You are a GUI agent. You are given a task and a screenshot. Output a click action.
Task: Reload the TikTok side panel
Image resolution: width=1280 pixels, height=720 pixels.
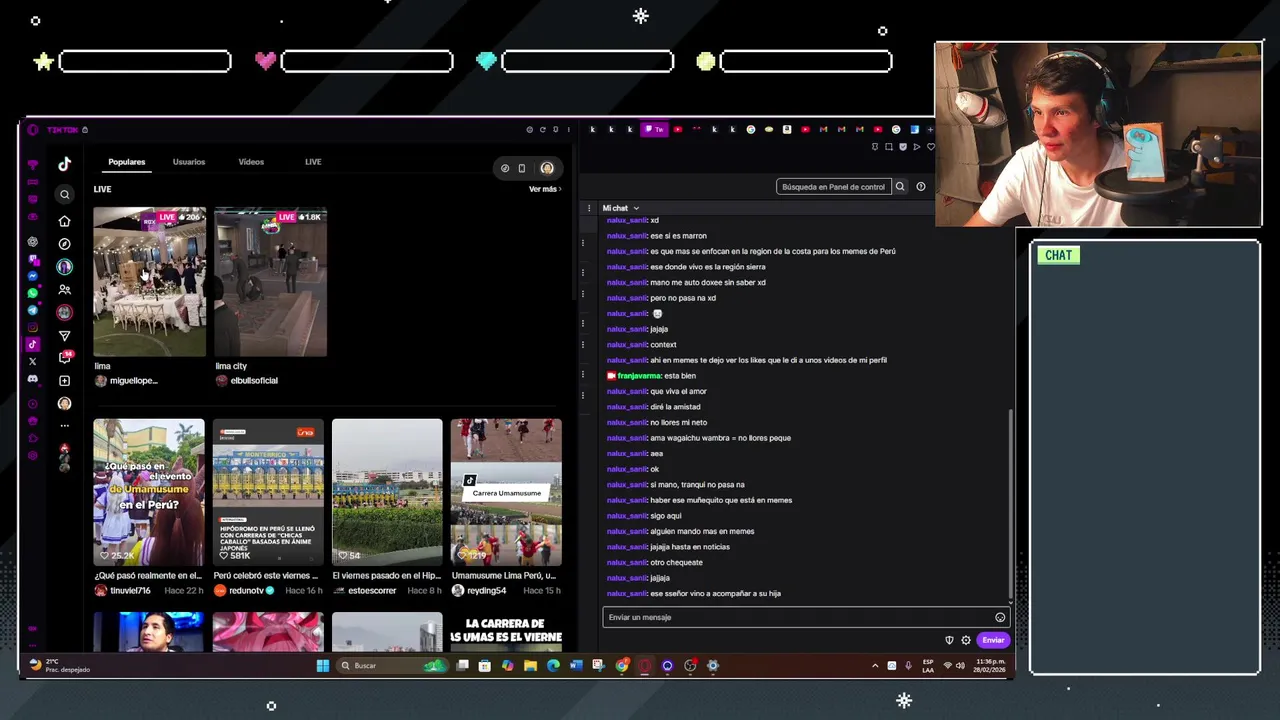(542, 130)
